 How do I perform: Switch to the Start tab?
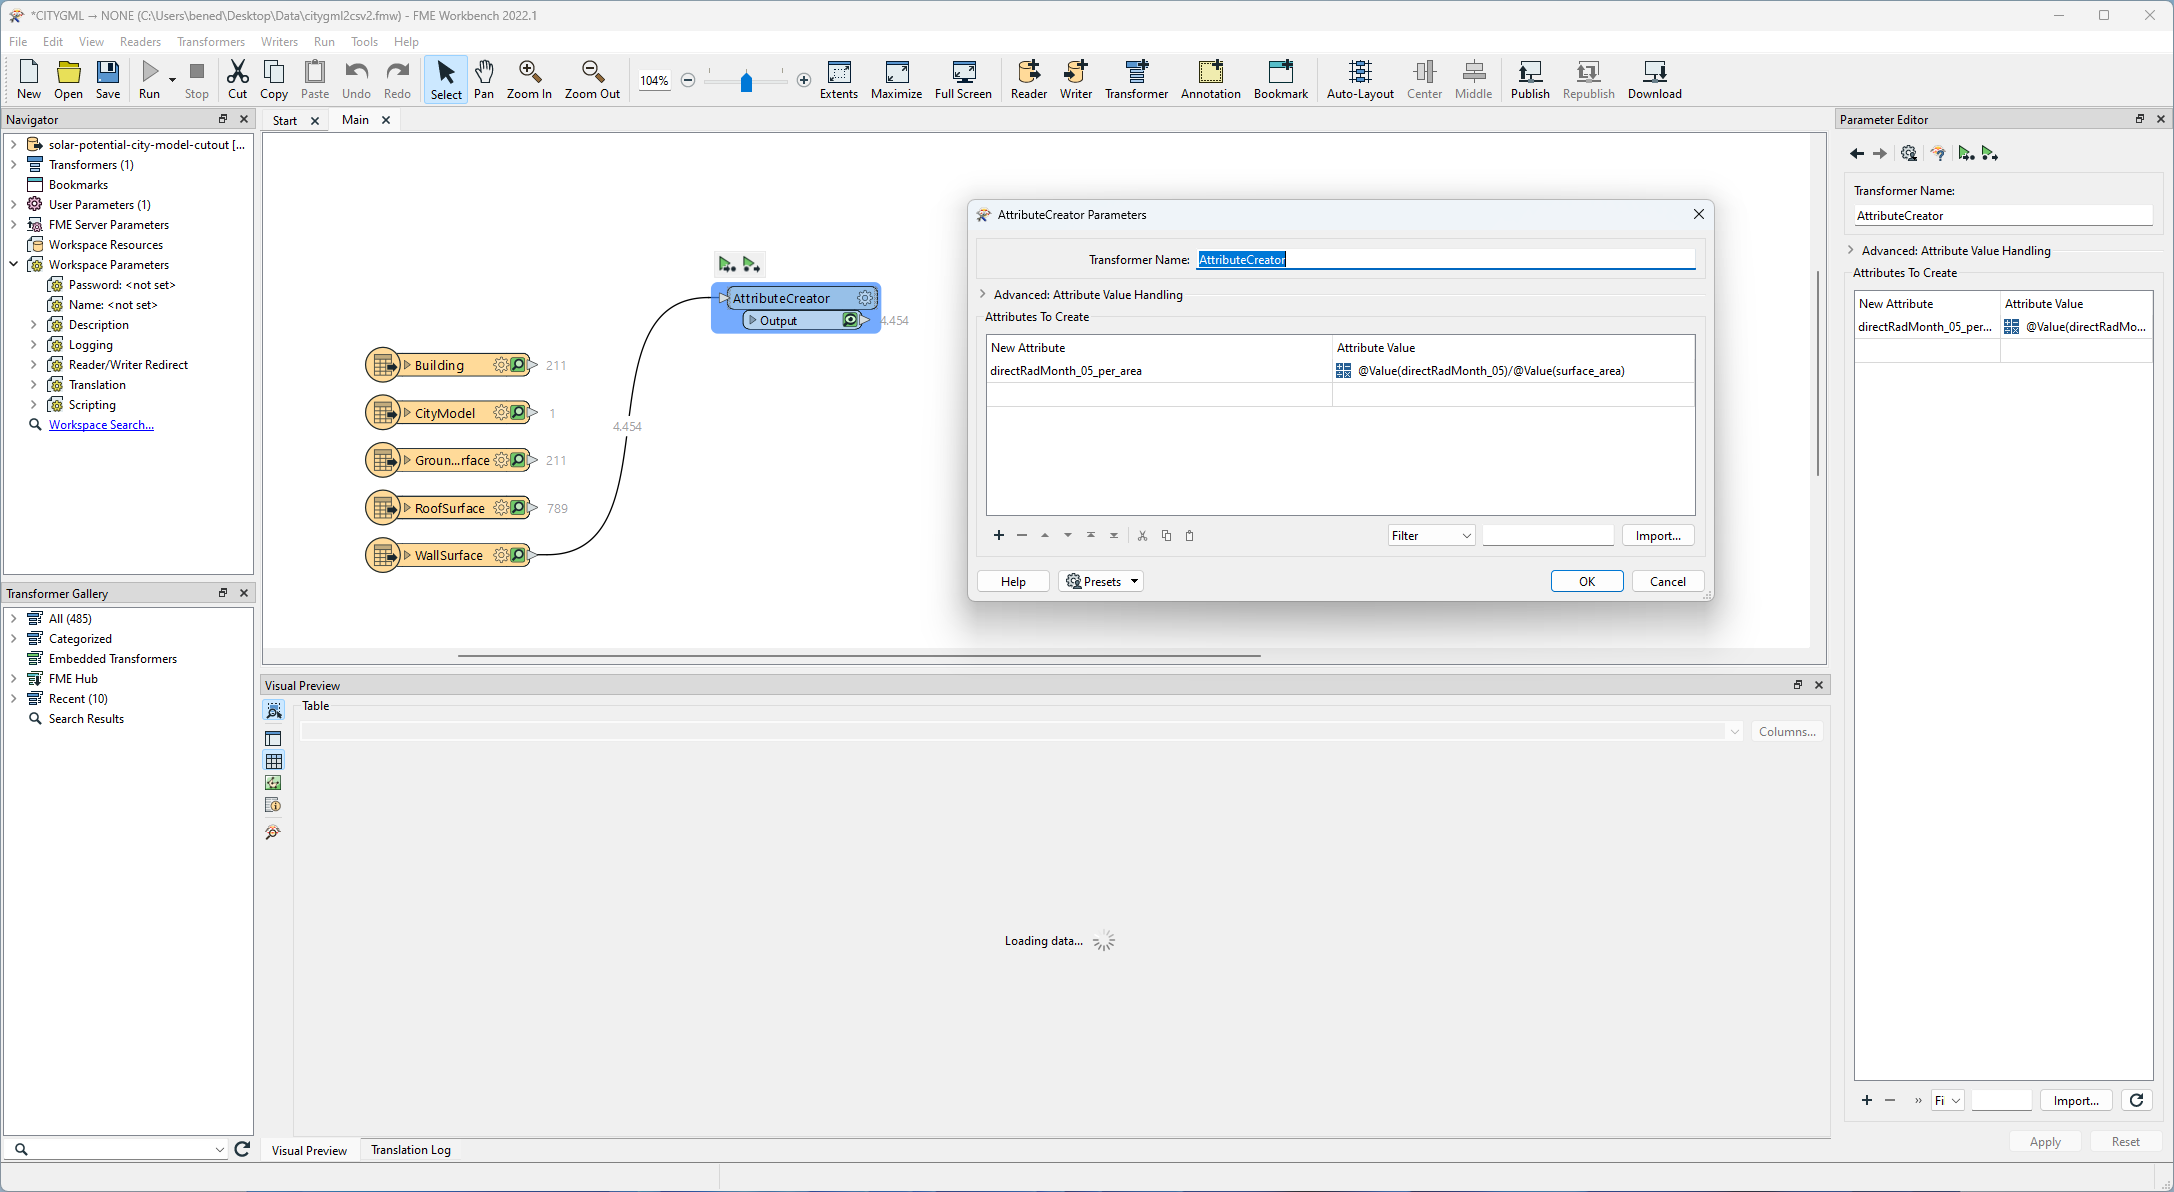tap(285, 120)
